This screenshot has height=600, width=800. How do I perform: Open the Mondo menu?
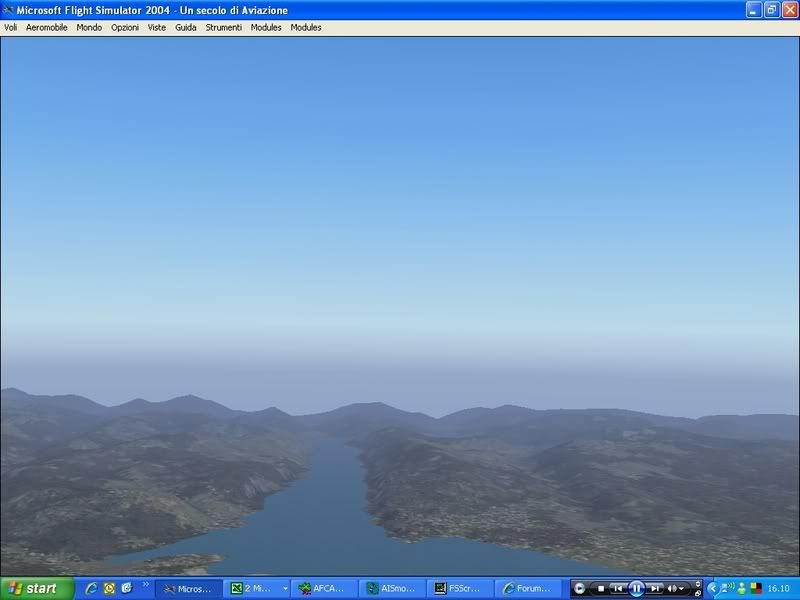point(89,28)
